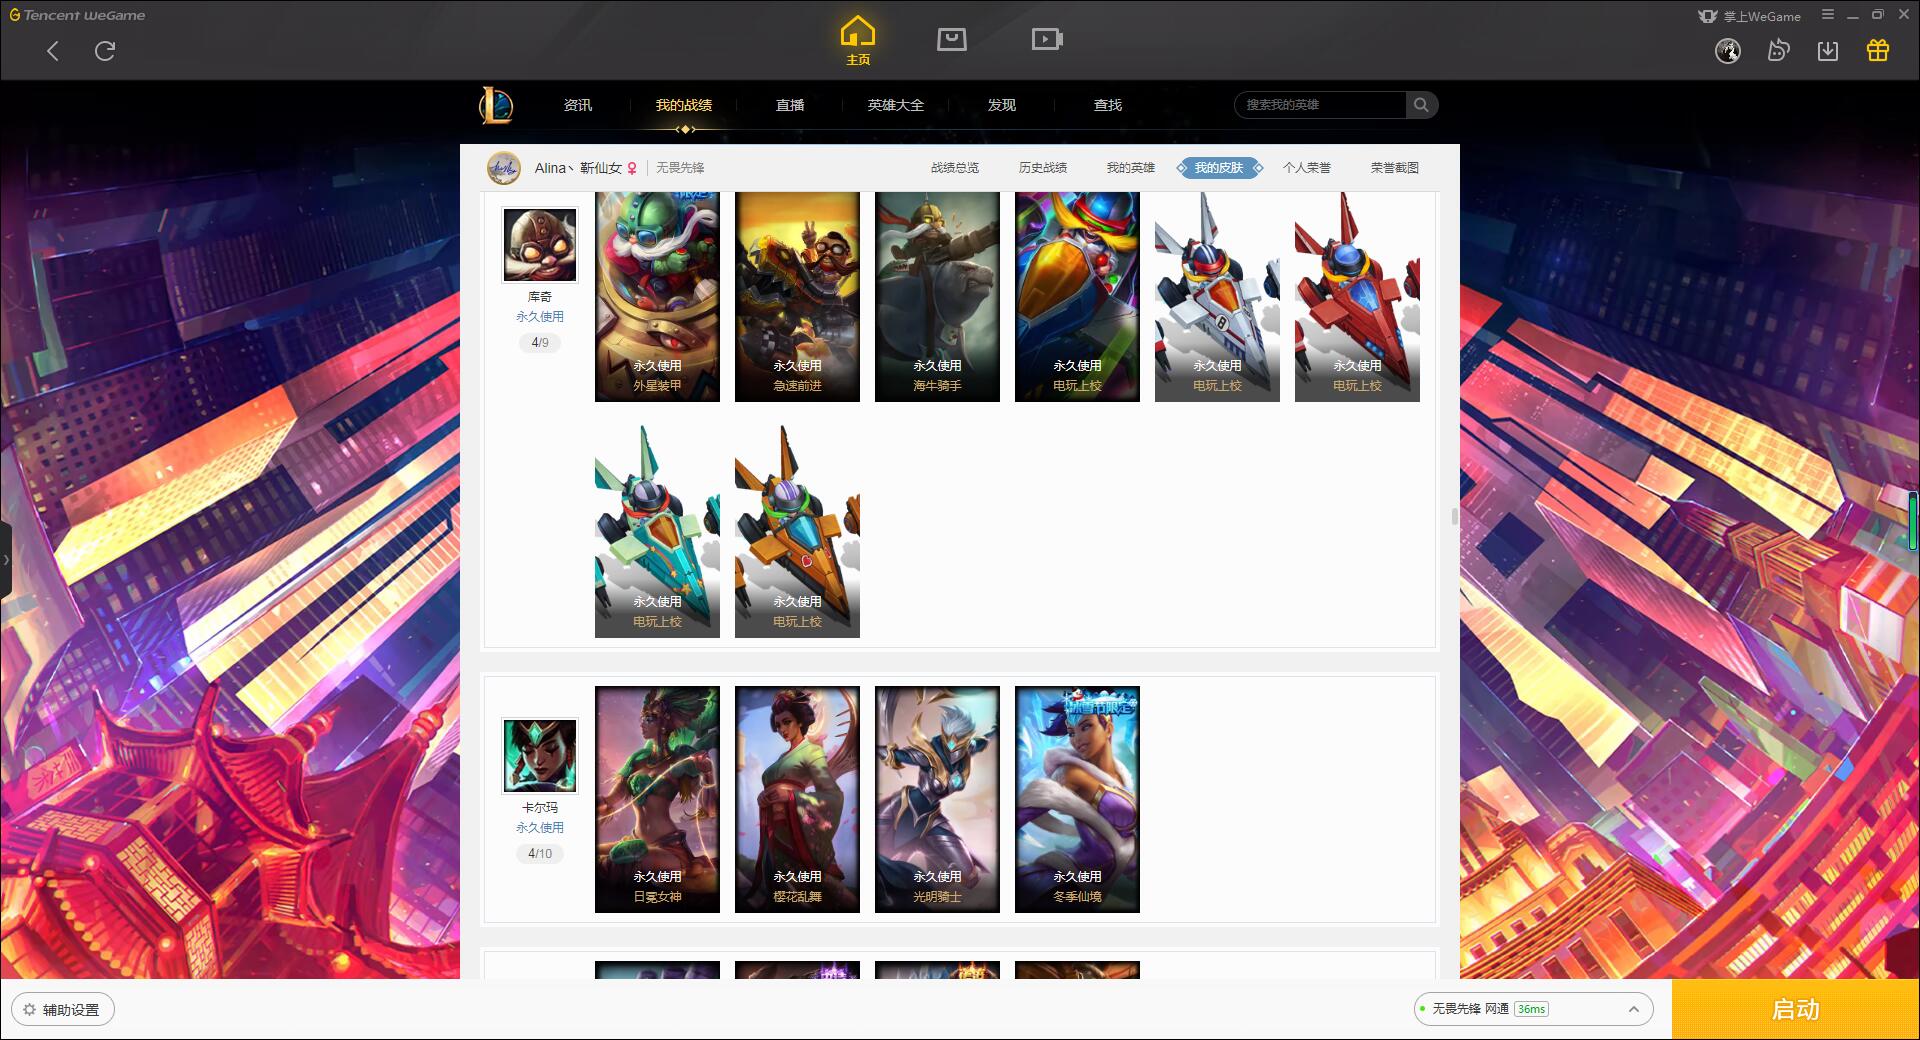Open the 日冕女神 skin card
The height and width of the screenshot is (1040, 1920).
click(657, 799)
